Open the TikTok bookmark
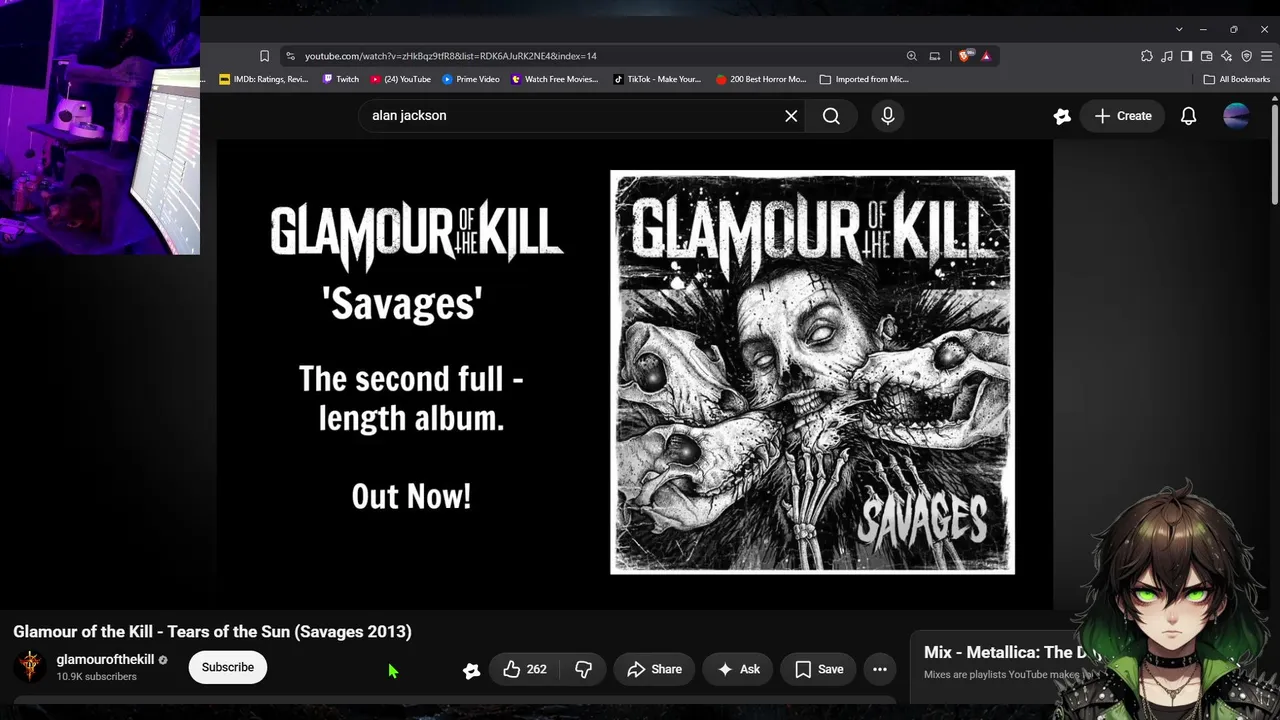 tap(657, 79)
